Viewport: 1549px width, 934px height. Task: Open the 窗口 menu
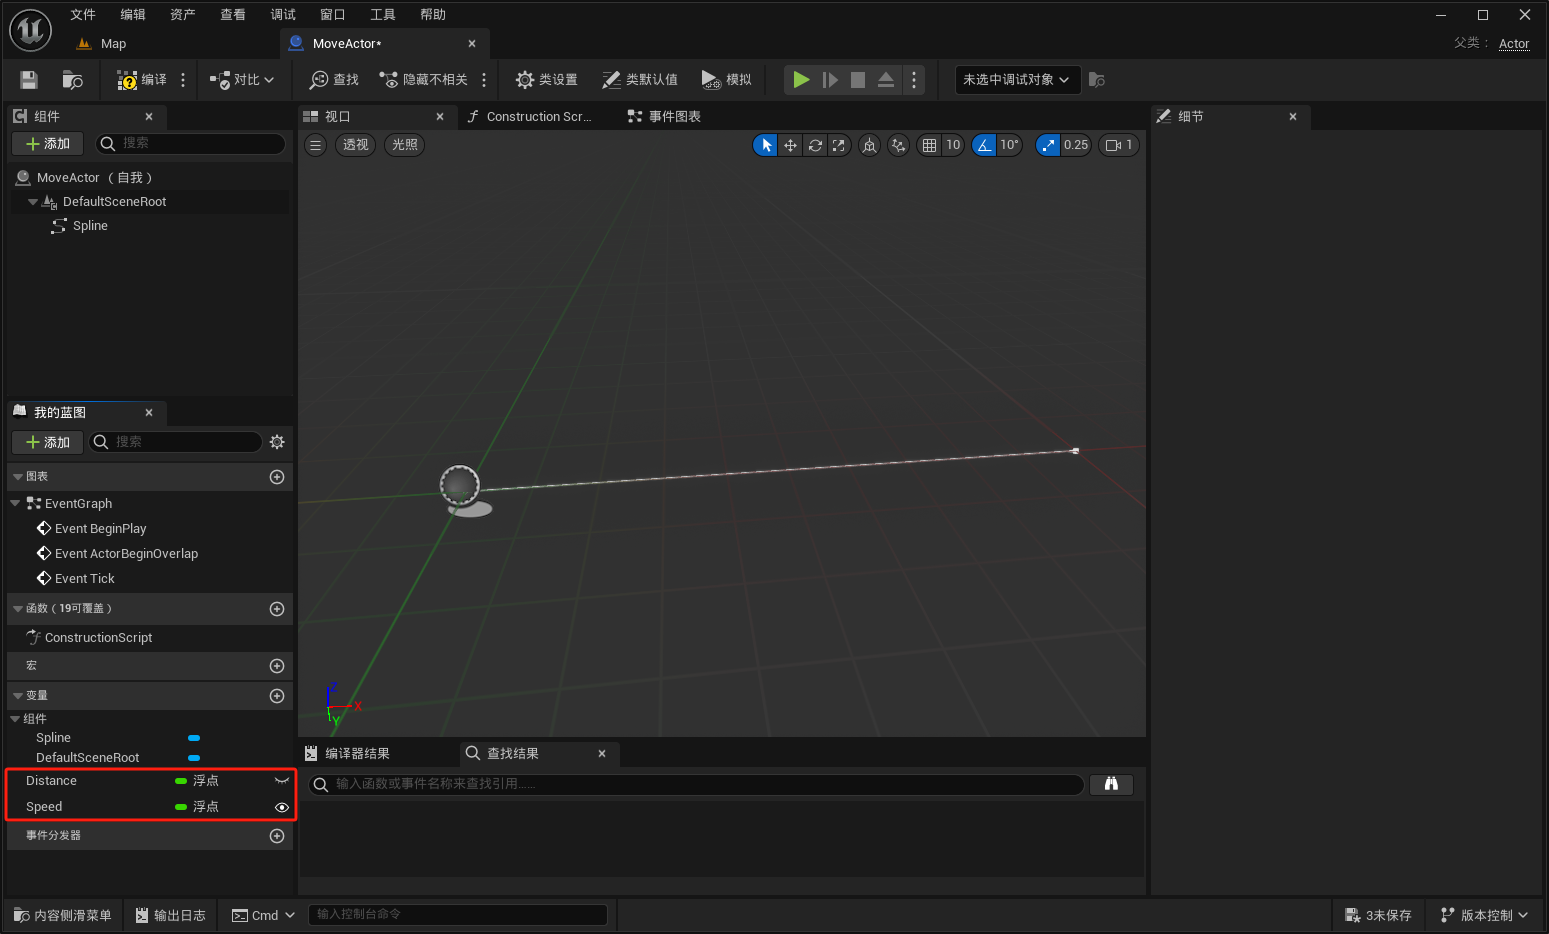point(332,14)
